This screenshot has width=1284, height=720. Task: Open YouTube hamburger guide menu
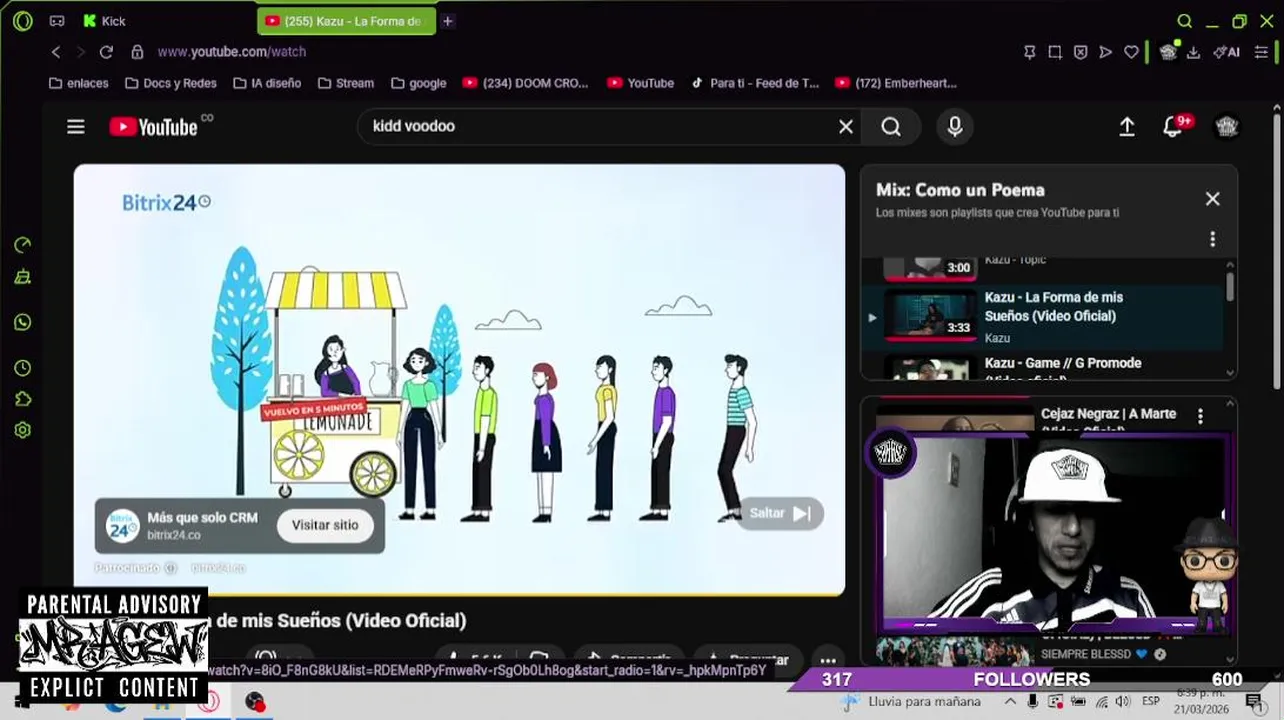tap(76, 127)
